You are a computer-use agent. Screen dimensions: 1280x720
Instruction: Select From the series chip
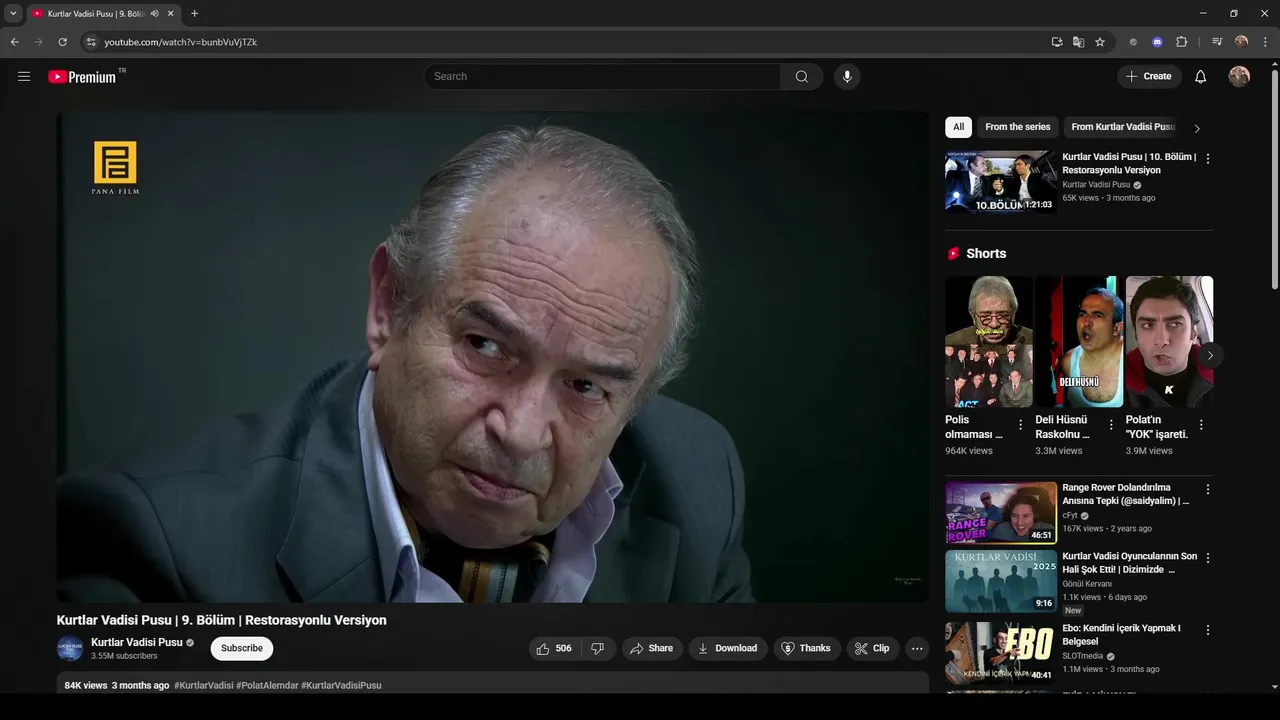point(1018,127)
